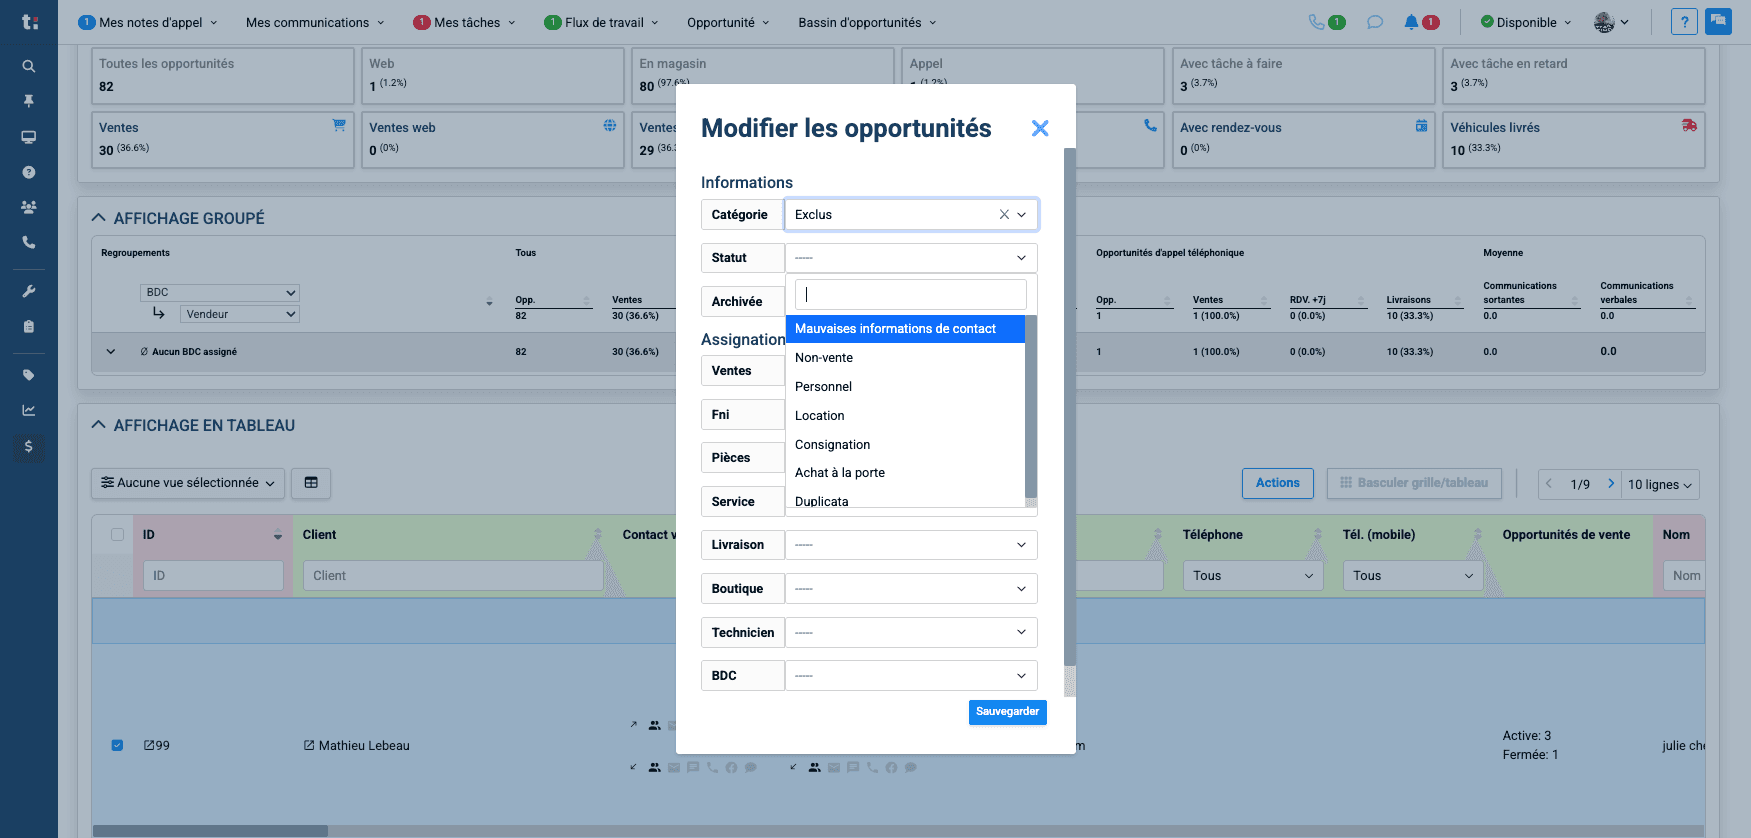Image resolution: width=1751 pixels, height=838 pixels.
Task: Click the Sauvegarder button
Action: coord(1007,712)
